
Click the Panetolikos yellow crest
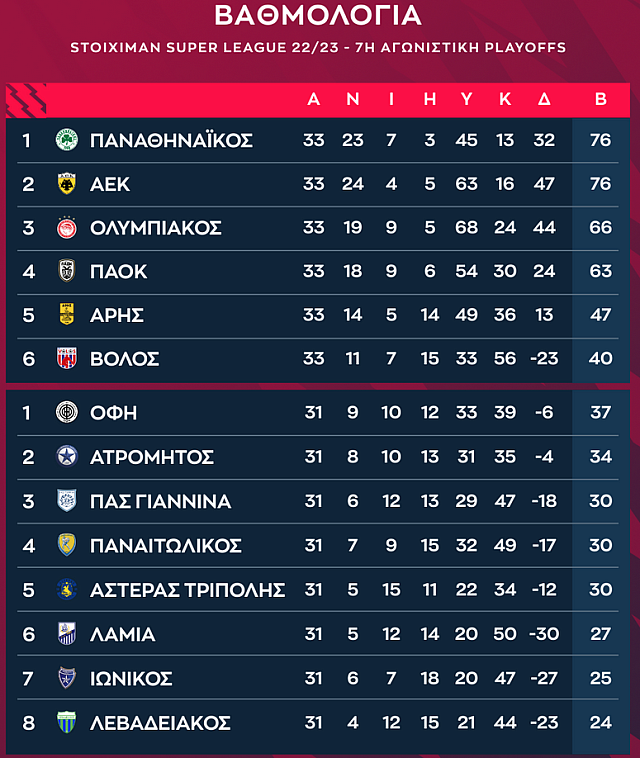(x=67, y=545)
